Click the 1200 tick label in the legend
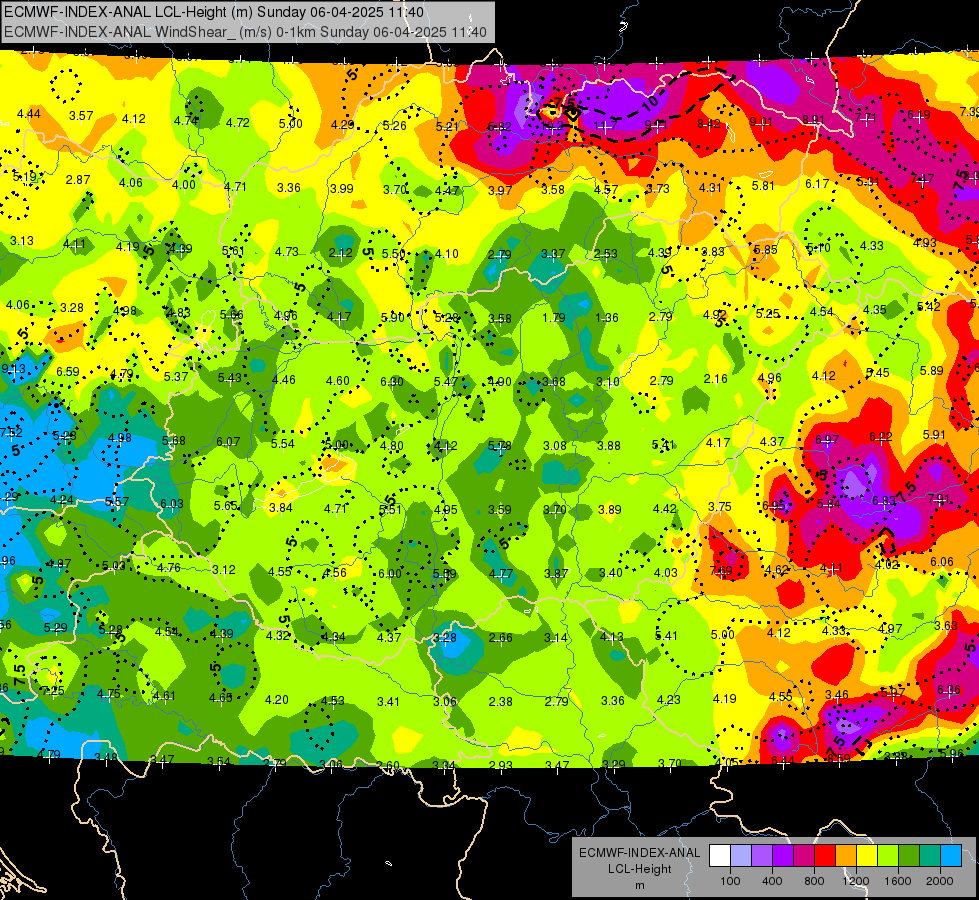 856,881
